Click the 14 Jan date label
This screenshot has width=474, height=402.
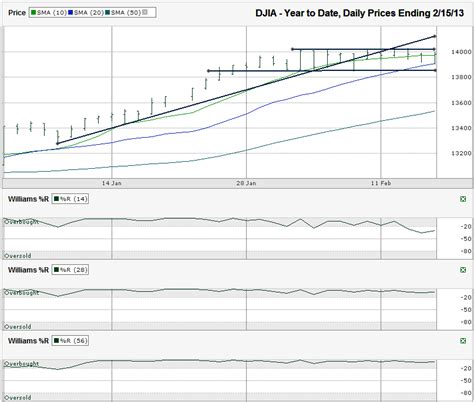click(x=112, y=183)
